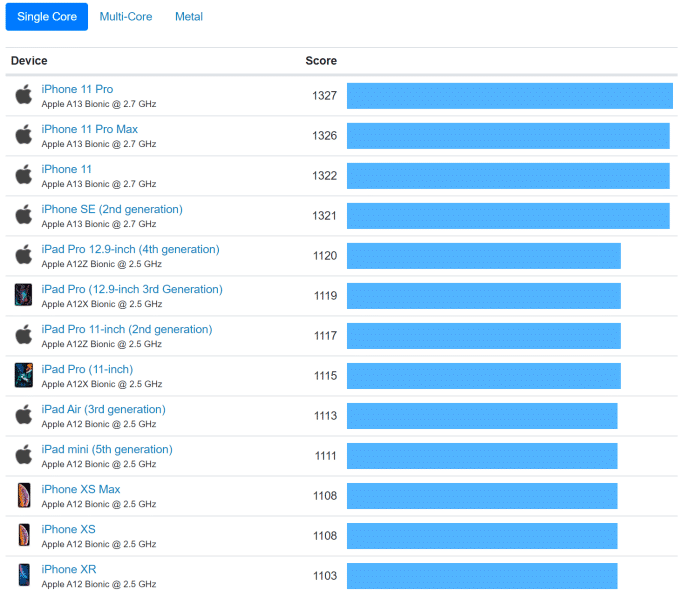
Task: Open iPhone SE (2nd generation) link
Action: [x=112, y=209]
